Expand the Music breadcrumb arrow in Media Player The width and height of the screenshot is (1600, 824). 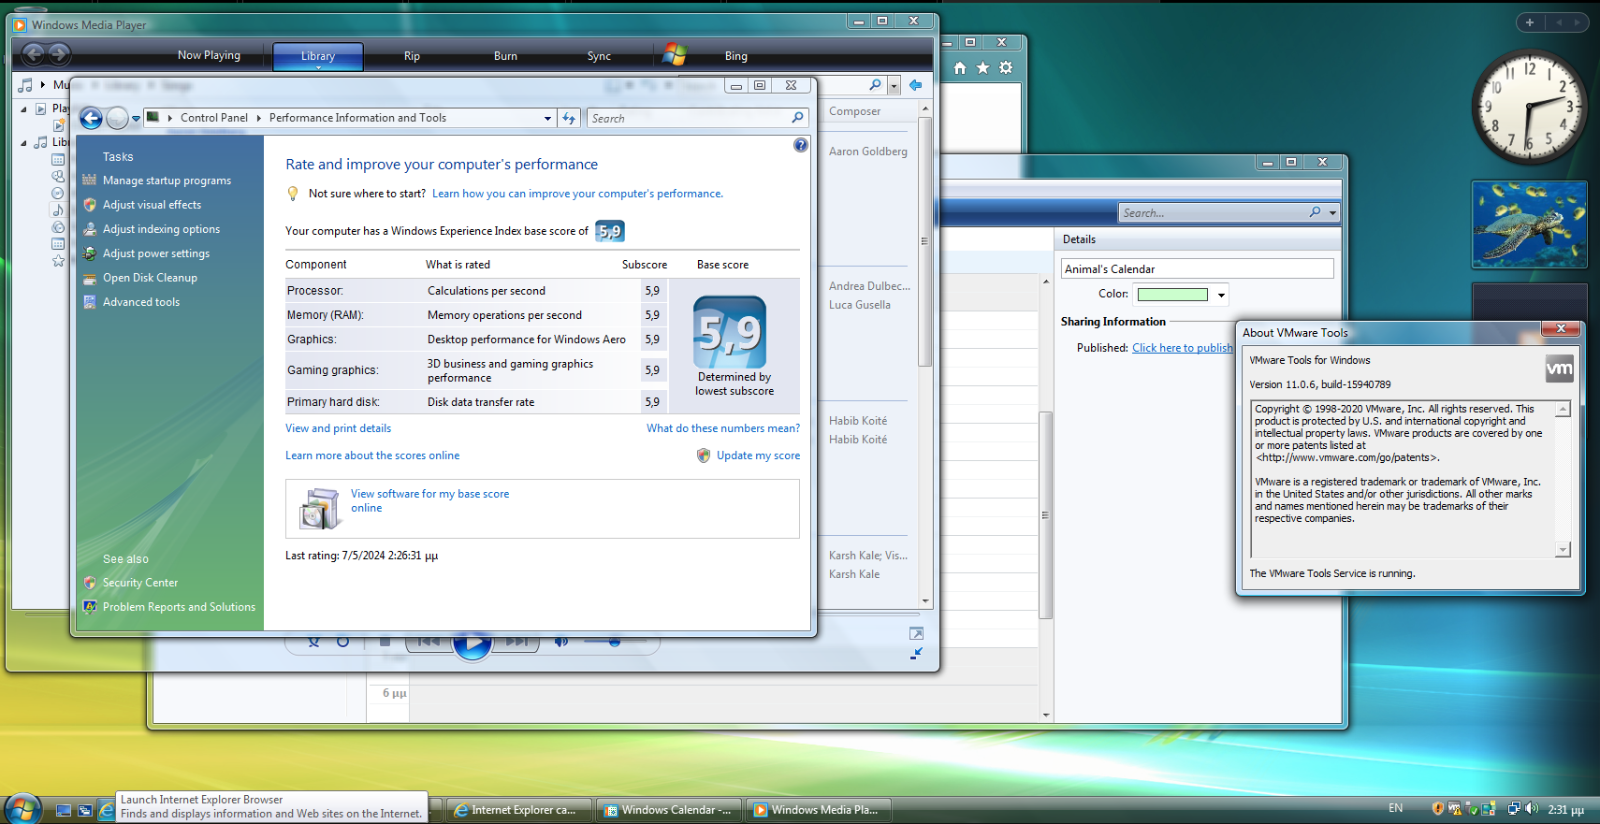[x=42, y=85]
